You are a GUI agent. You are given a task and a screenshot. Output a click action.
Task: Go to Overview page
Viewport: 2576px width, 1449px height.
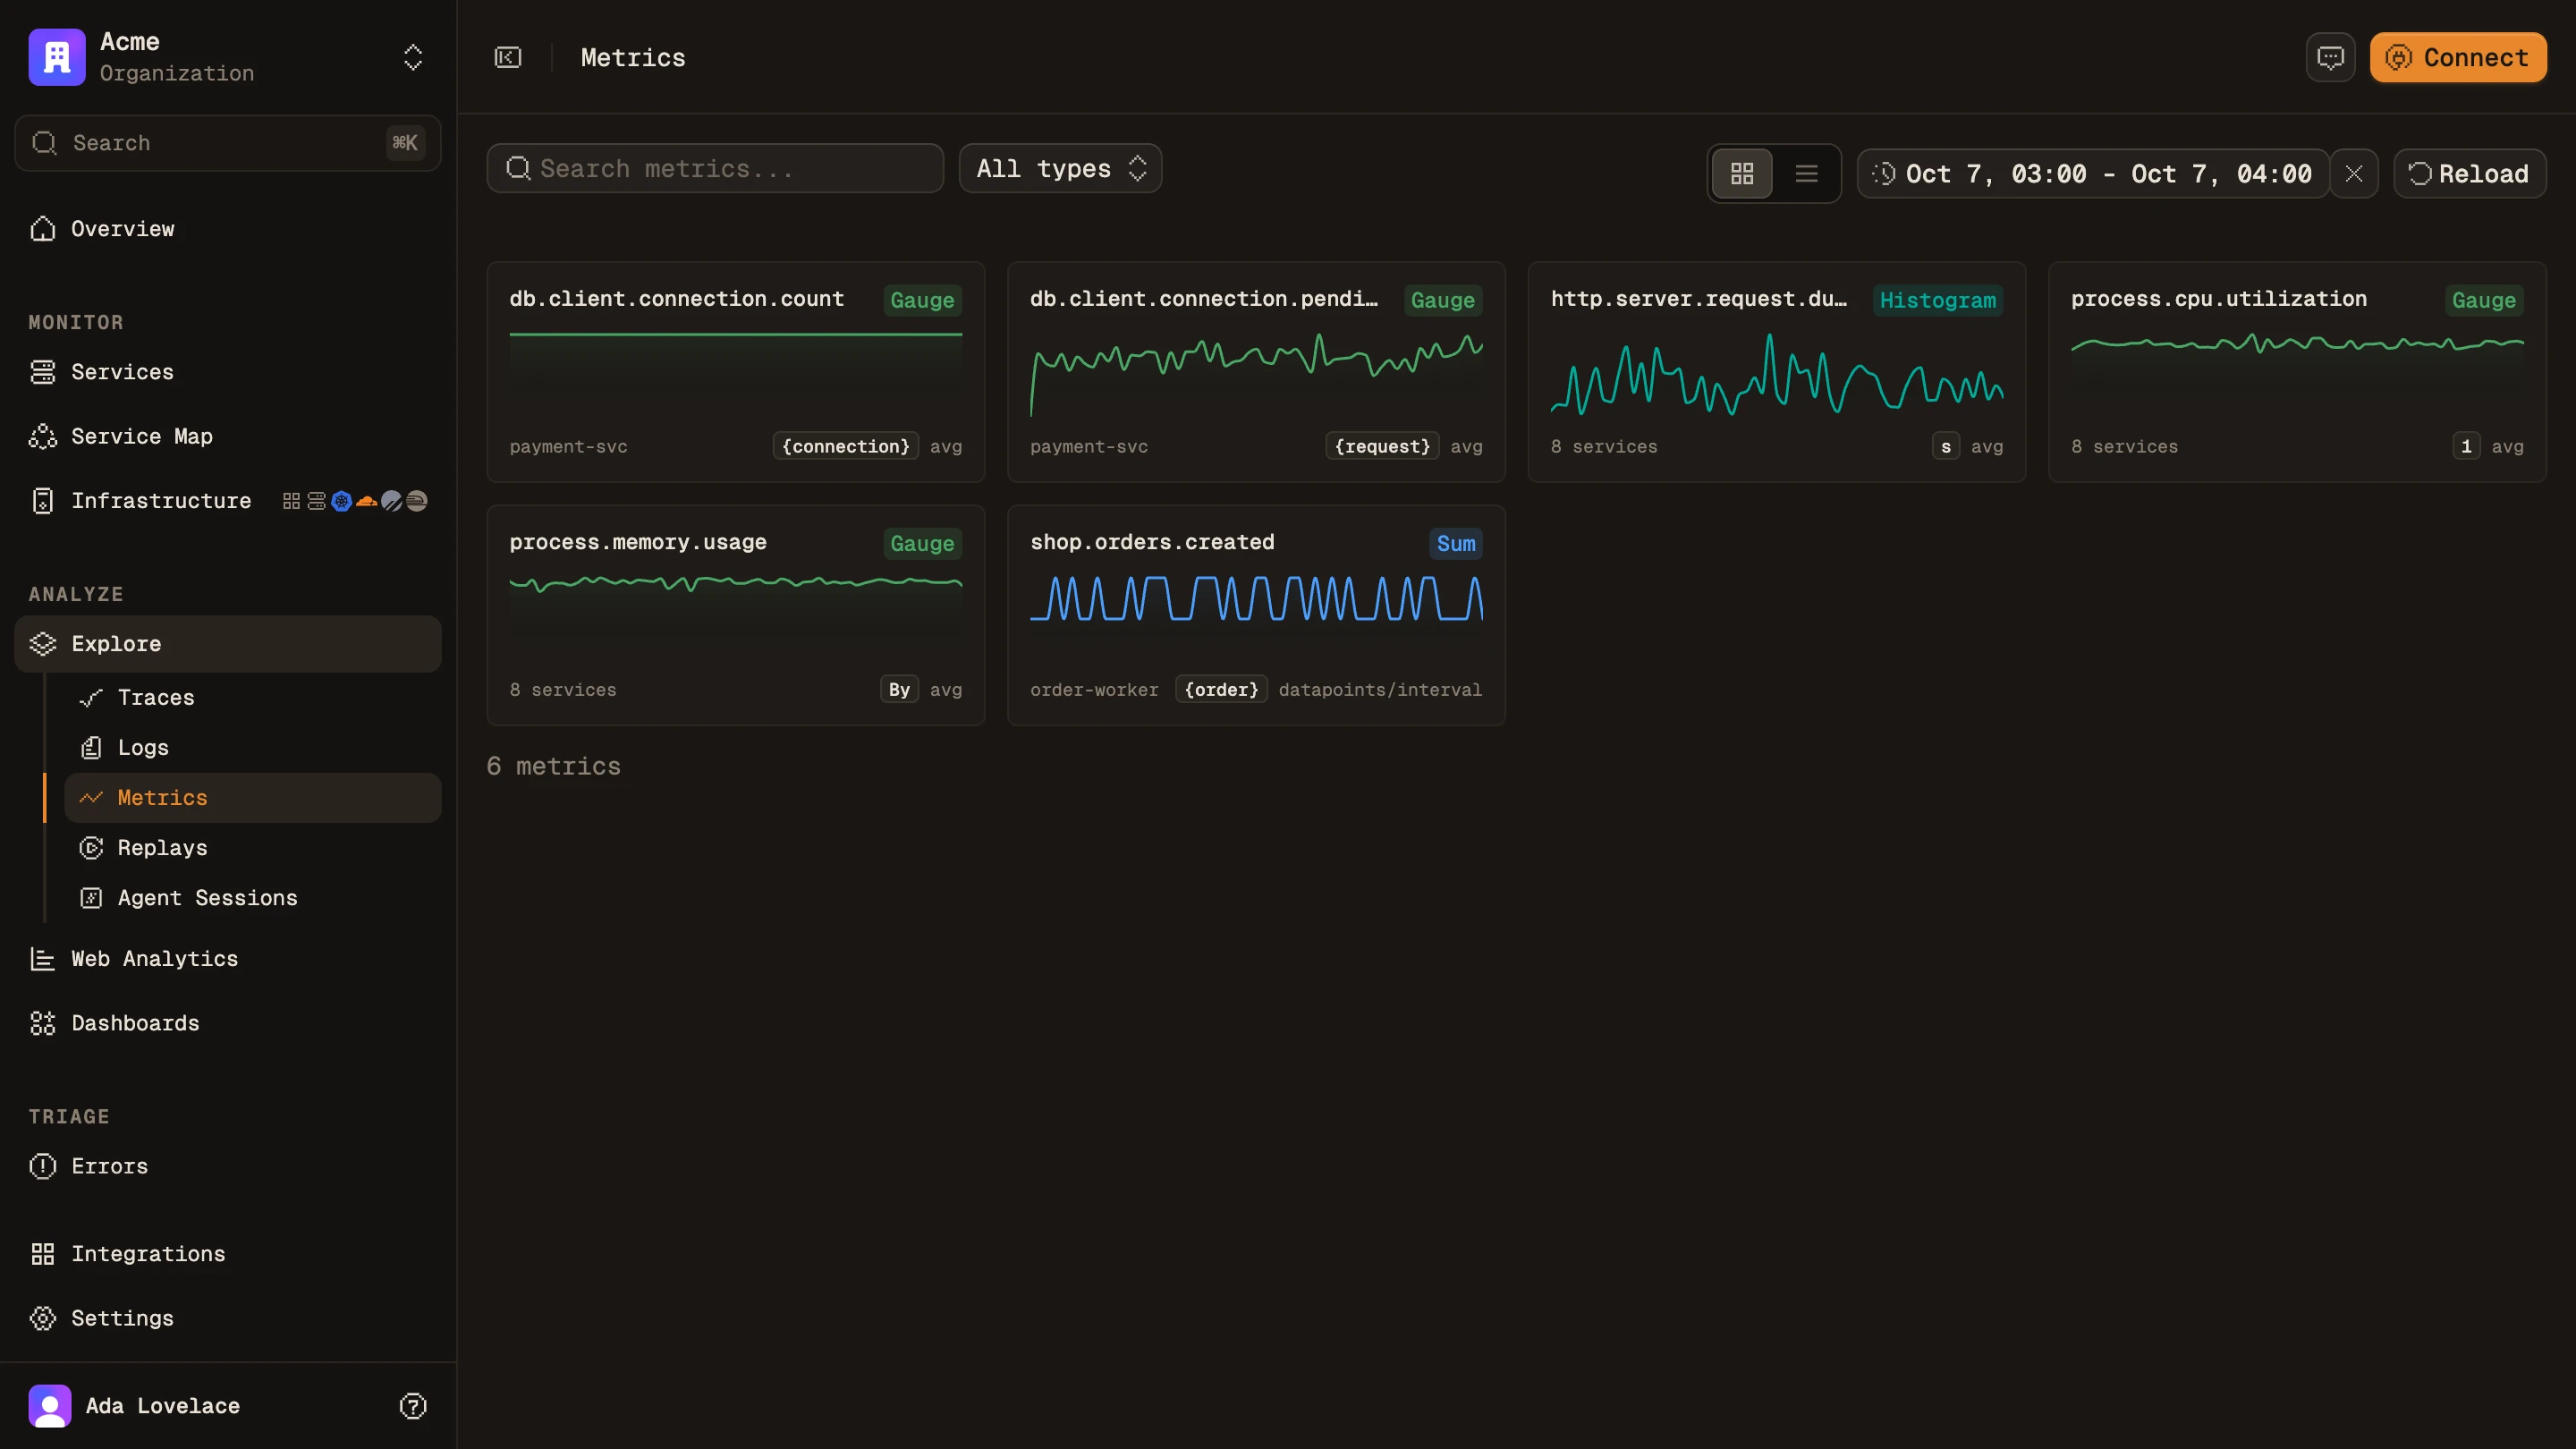point(228,229)
